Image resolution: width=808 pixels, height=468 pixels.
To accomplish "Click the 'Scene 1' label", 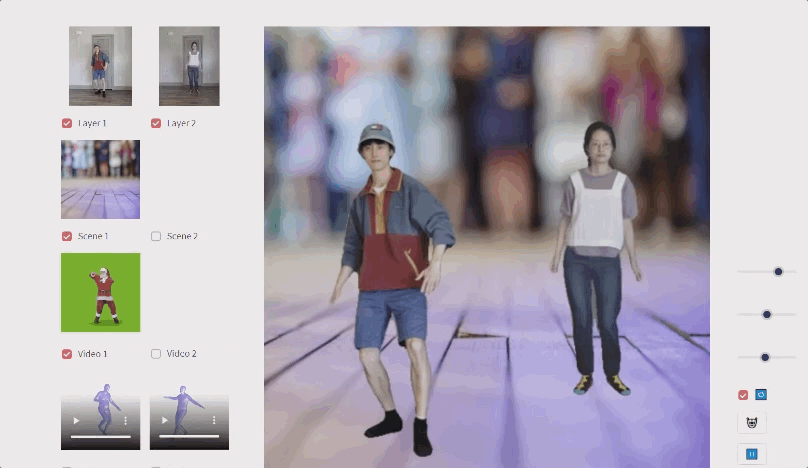I will 93,236.
